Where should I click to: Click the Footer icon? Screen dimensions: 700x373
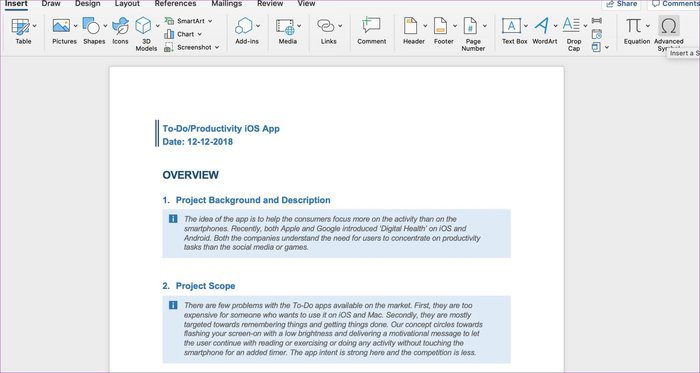(441, 26)
